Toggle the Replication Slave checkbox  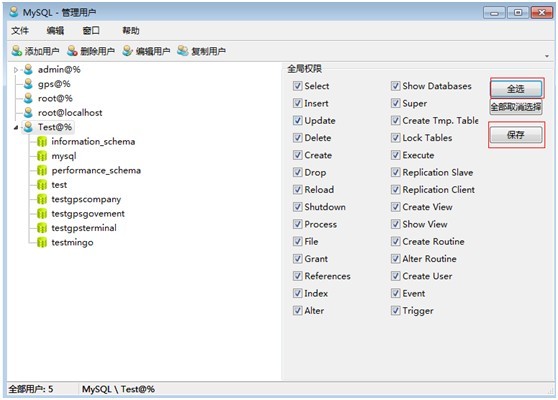(395, 172)
